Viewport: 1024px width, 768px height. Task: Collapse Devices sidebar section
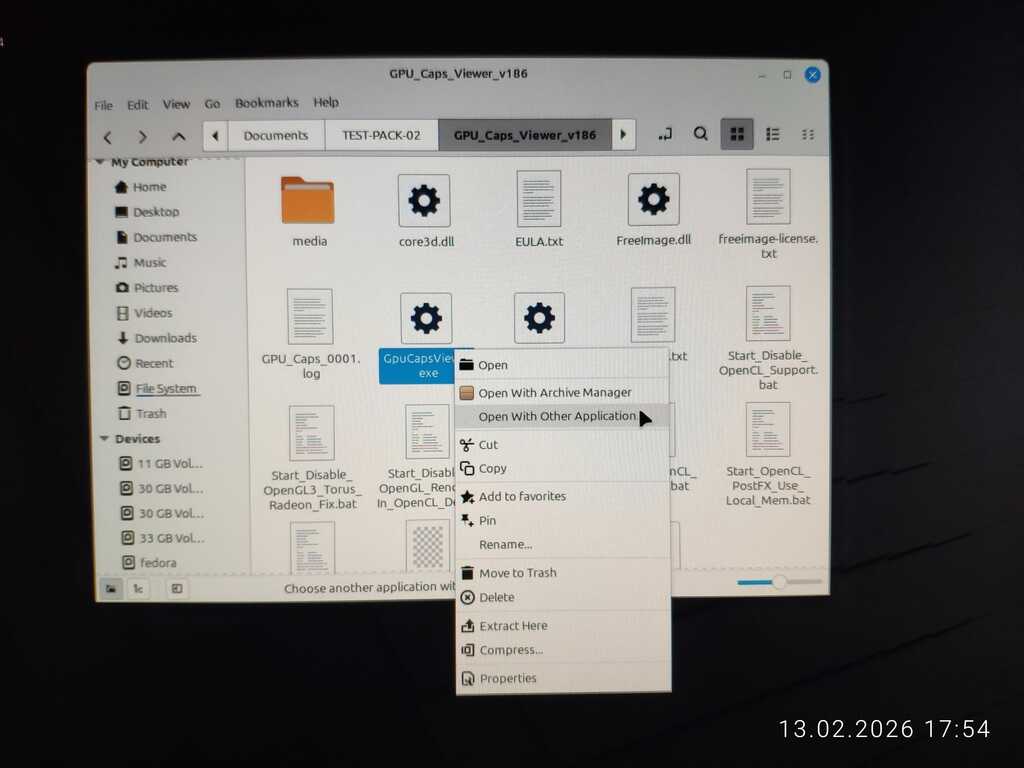[104, 438]
